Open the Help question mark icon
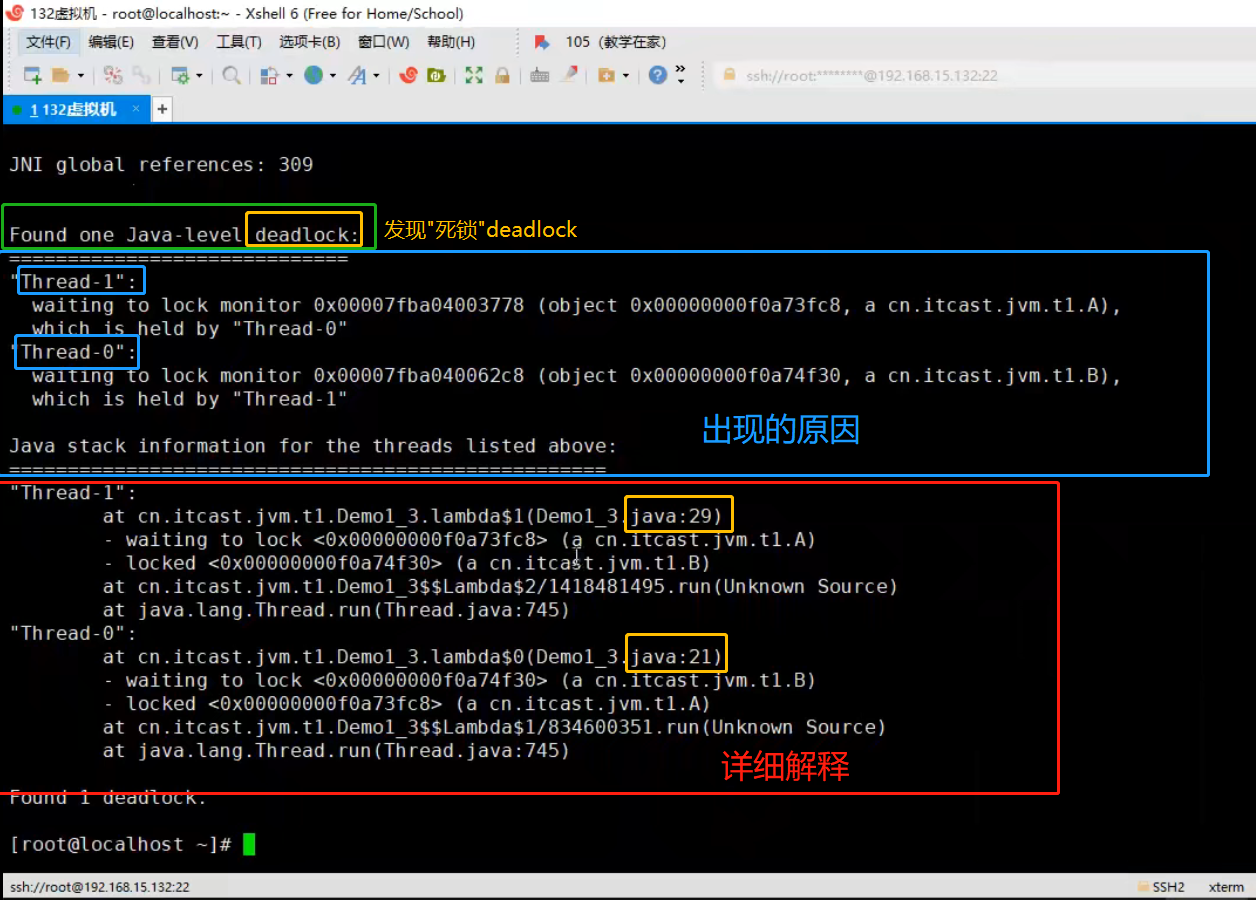The image size is (1256, 900). (657, 75)
